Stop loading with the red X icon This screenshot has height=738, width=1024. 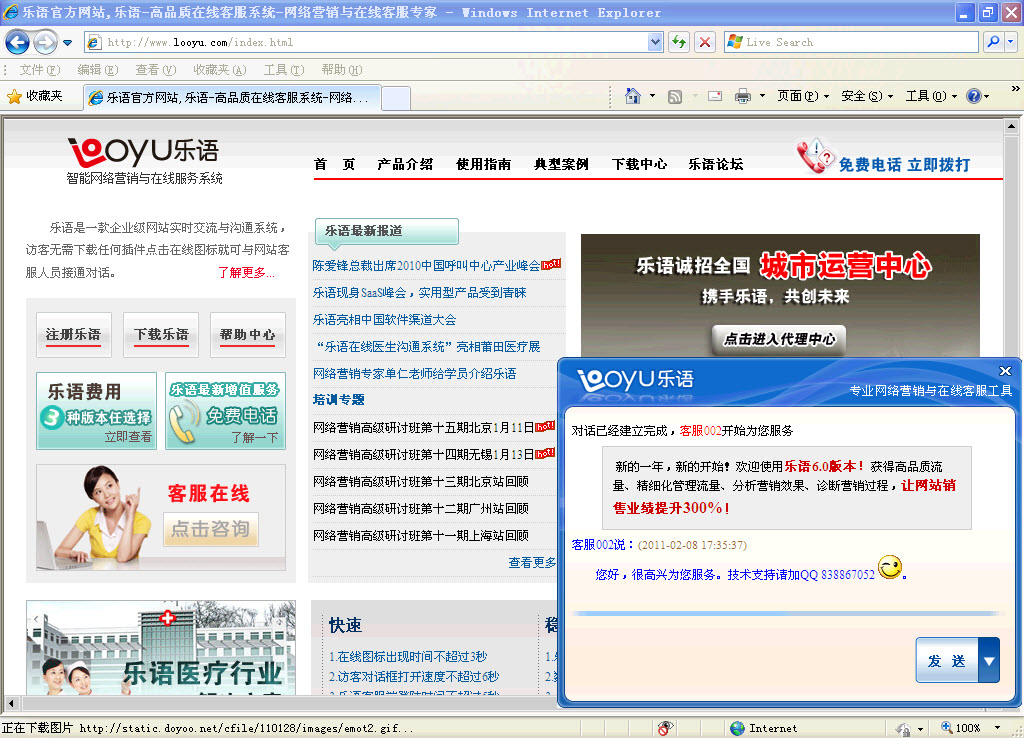pyautogui.click(x=705, y=42)
